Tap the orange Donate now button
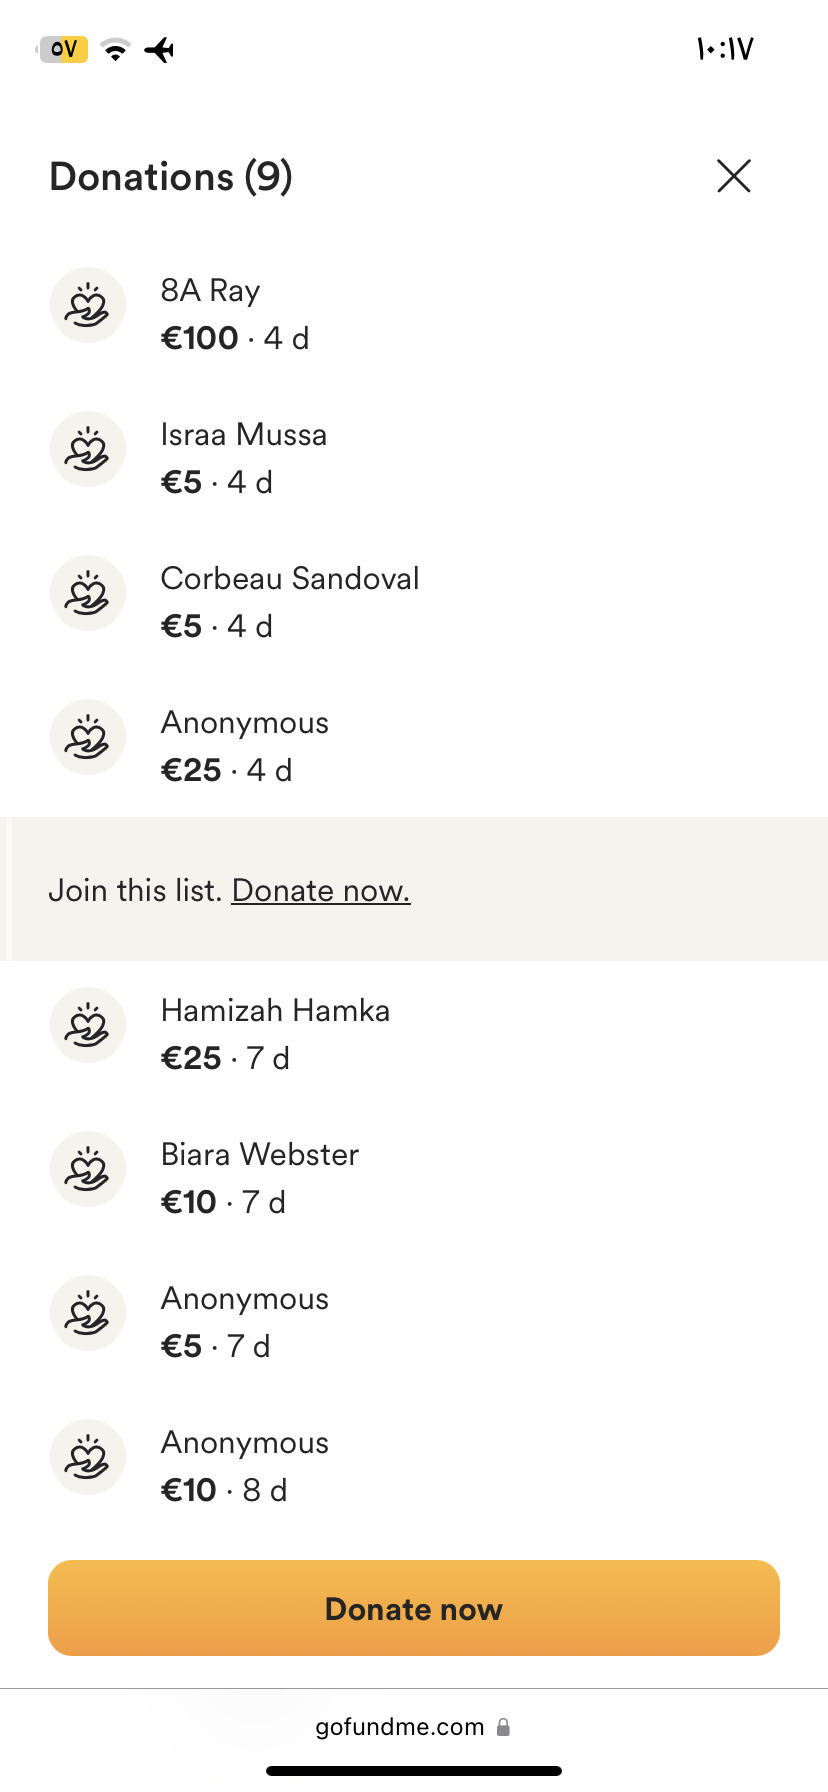The width and height of the screenshot is (828, 1792). [x=414, y=1608]
